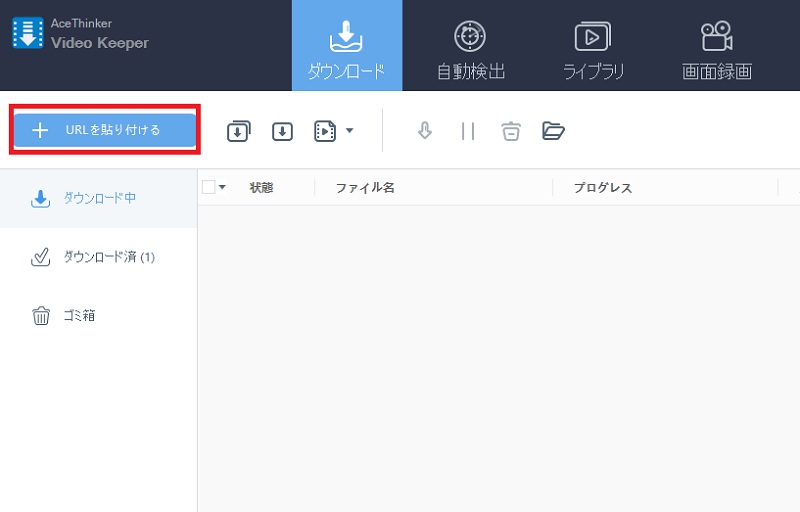This screenshot has height=512, width=800.
Task: Click the 状態 column header
Action: click(261, 188)
